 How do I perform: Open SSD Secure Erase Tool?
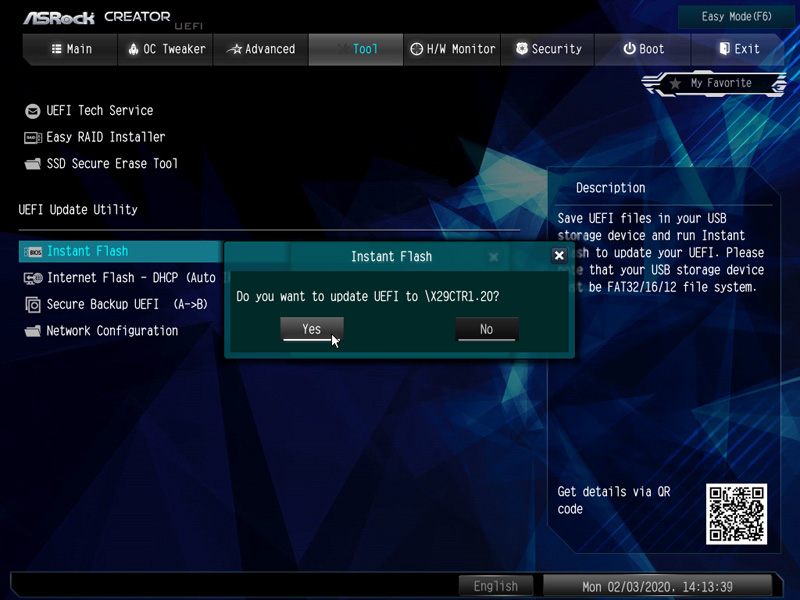[x=112, y=164]
